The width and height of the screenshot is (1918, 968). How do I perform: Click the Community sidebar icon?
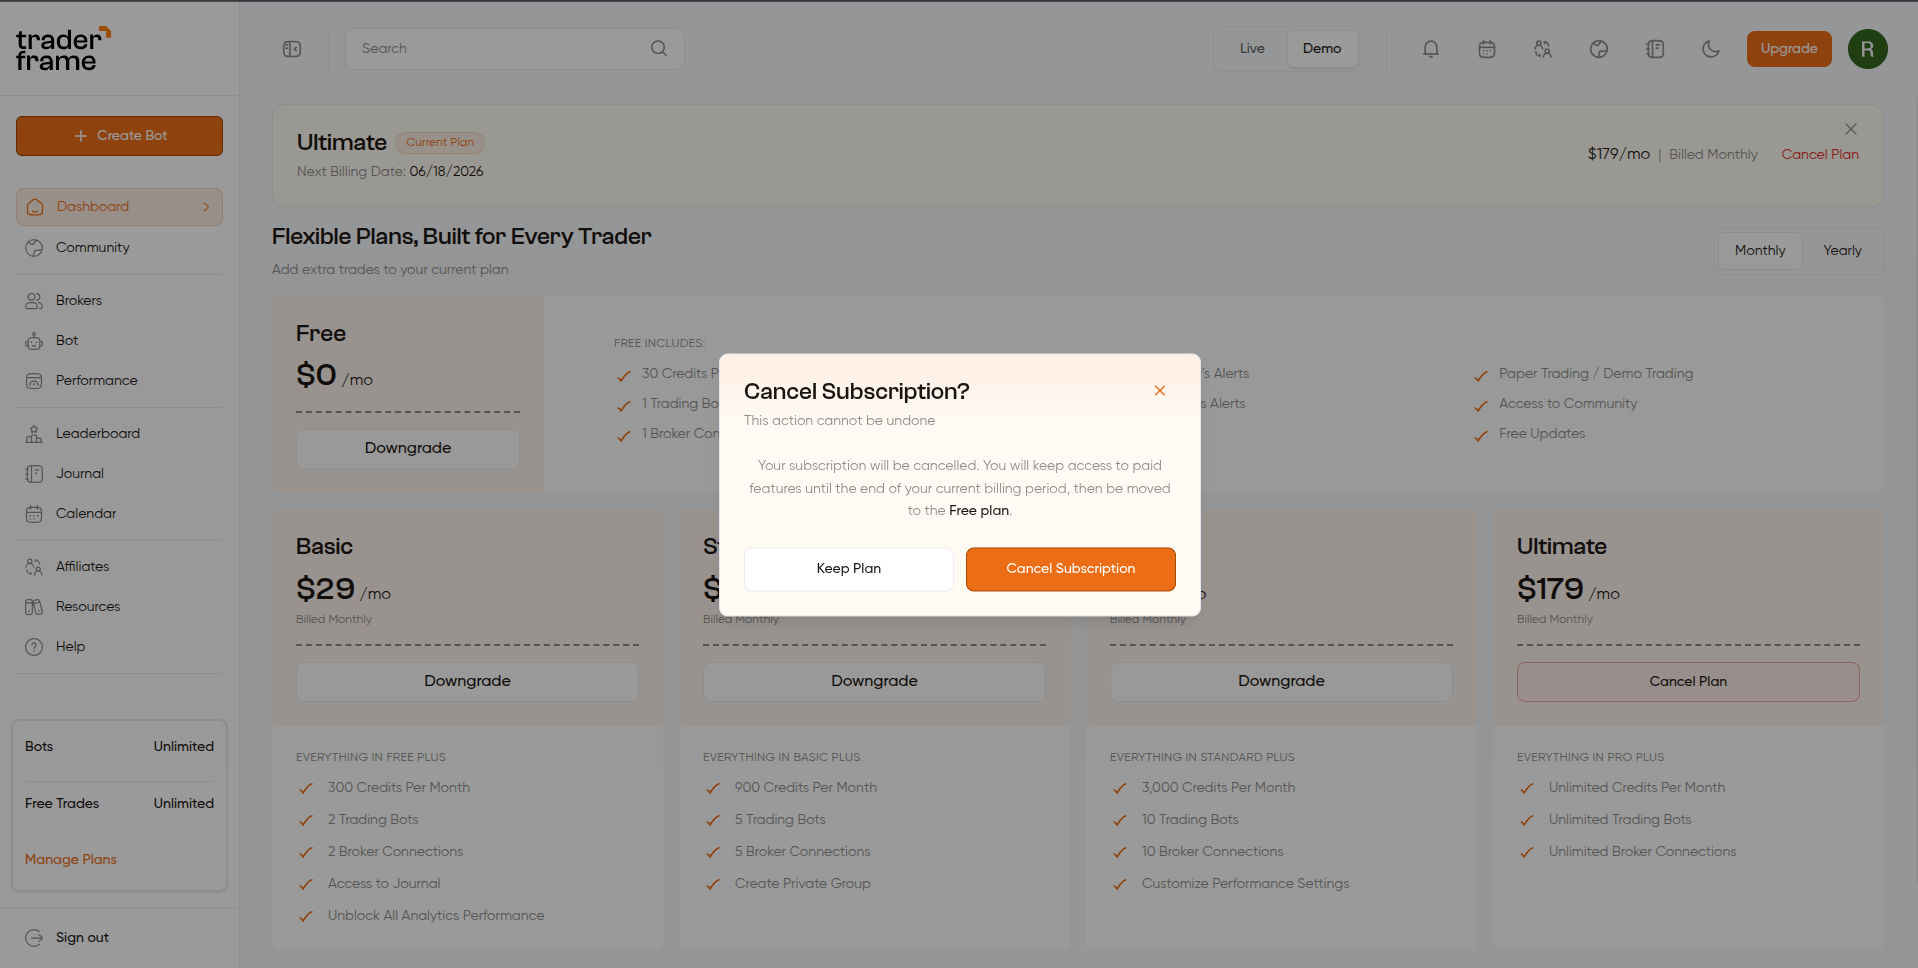coord(34,248)
